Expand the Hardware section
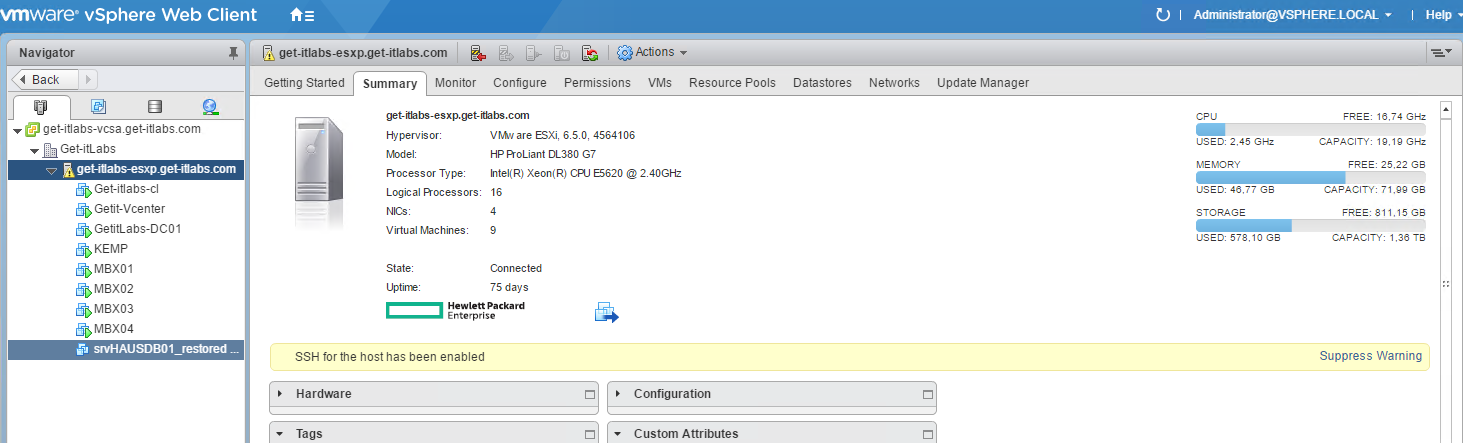This screenshot has width=1463, height=443. point(280,394)
